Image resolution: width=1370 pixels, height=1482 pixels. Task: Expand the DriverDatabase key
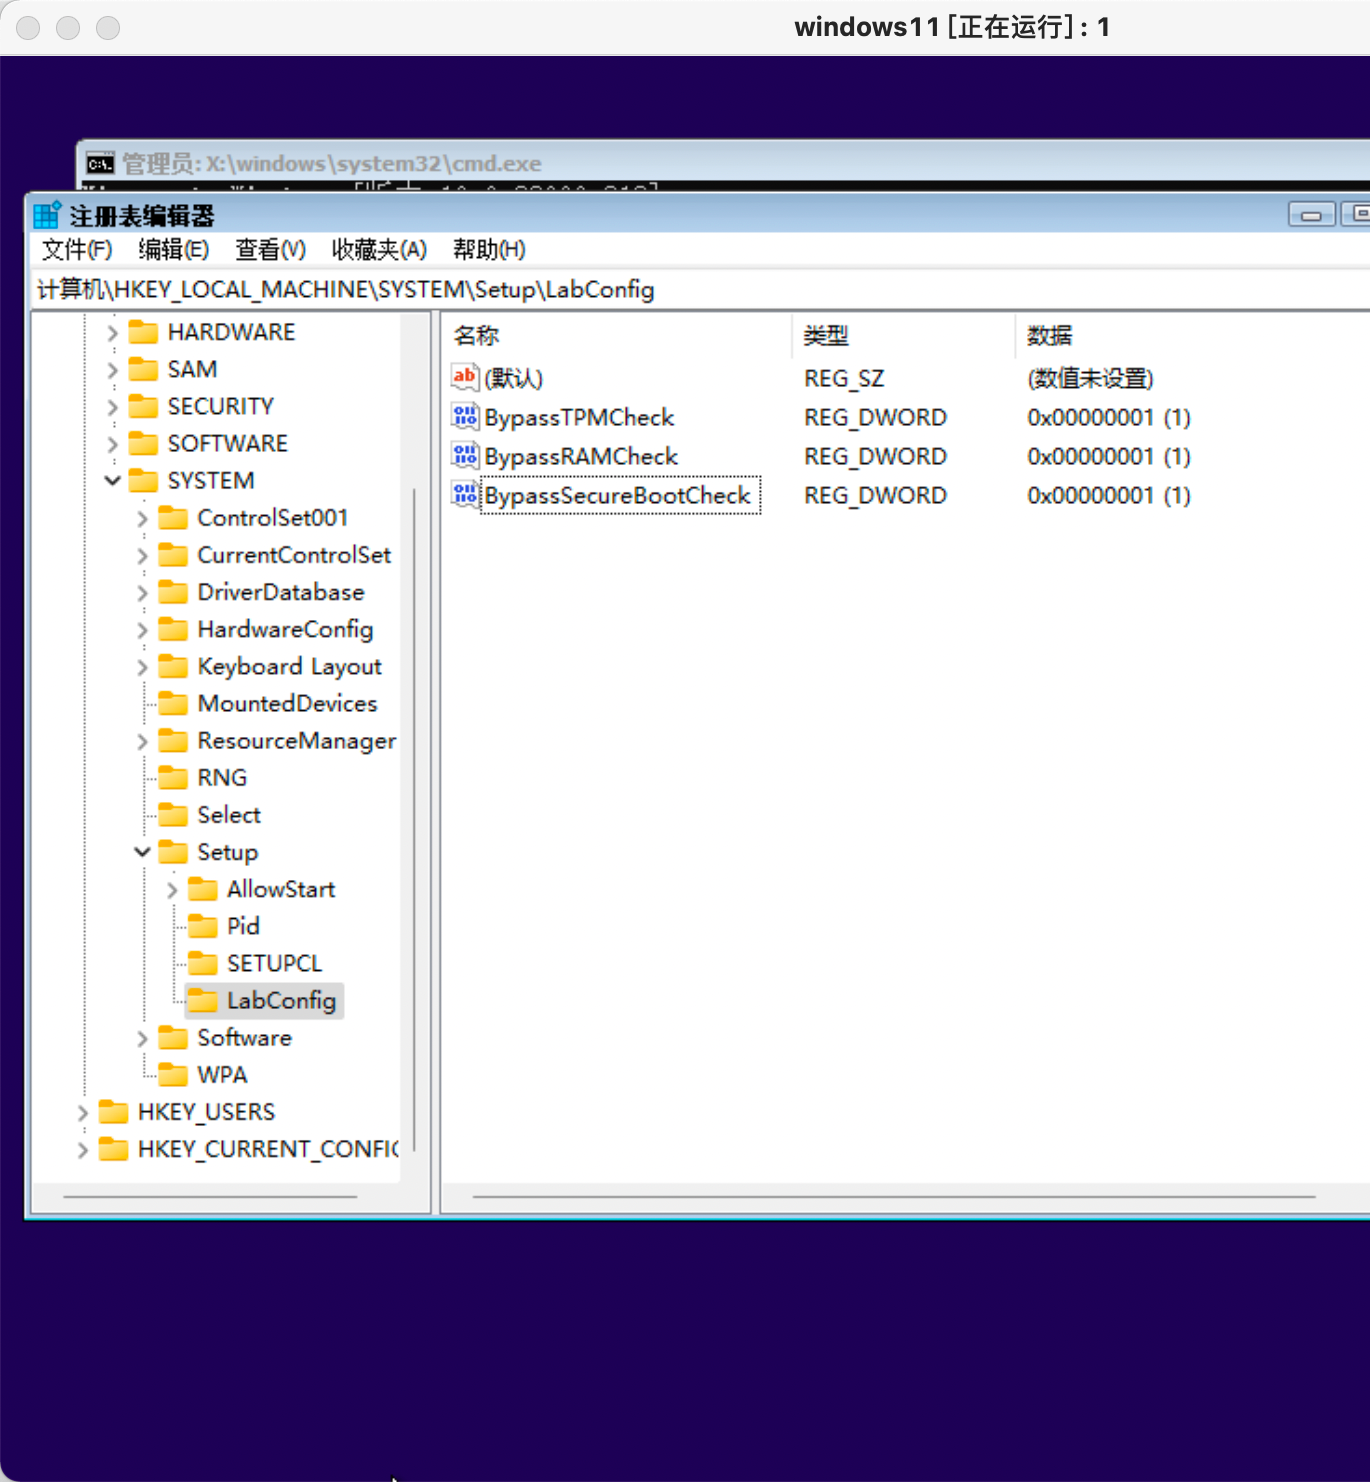pos(142,593)
